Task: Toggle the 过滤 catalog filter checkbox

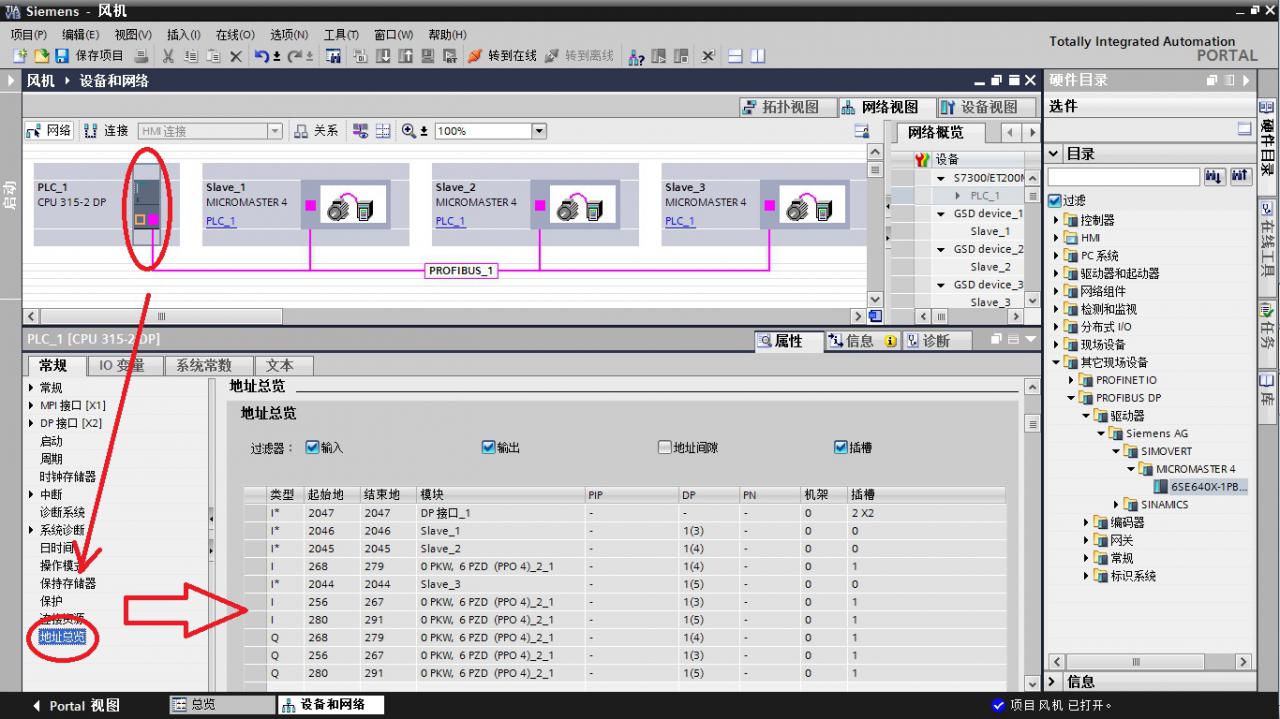Action: click(1054, 201)
